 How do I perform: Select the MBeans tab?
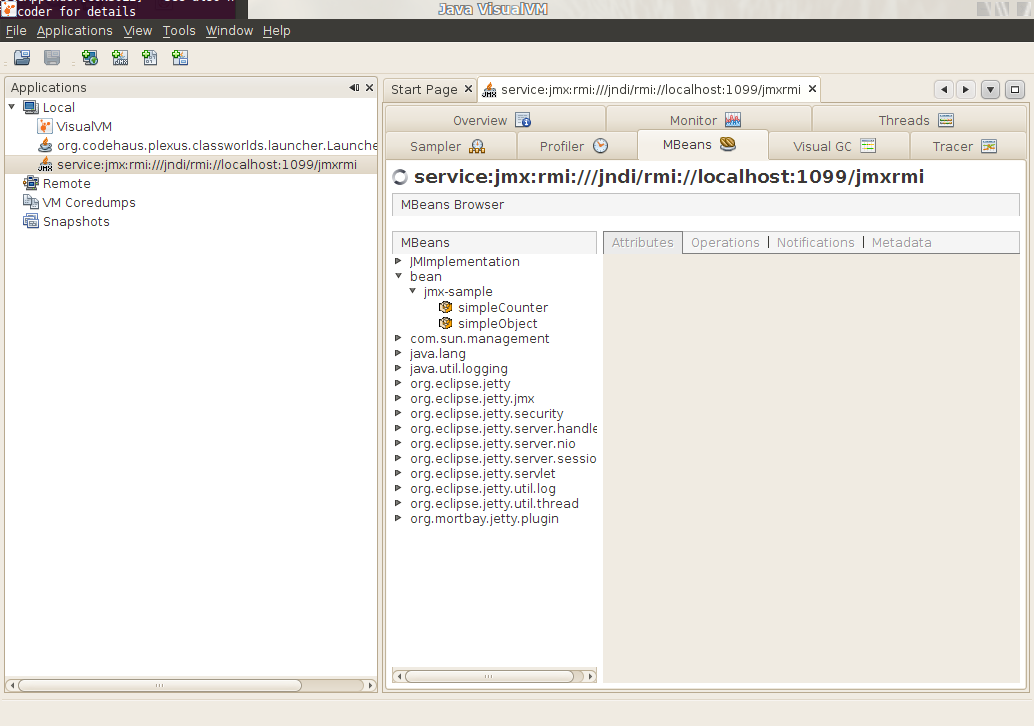click(702, 145)
